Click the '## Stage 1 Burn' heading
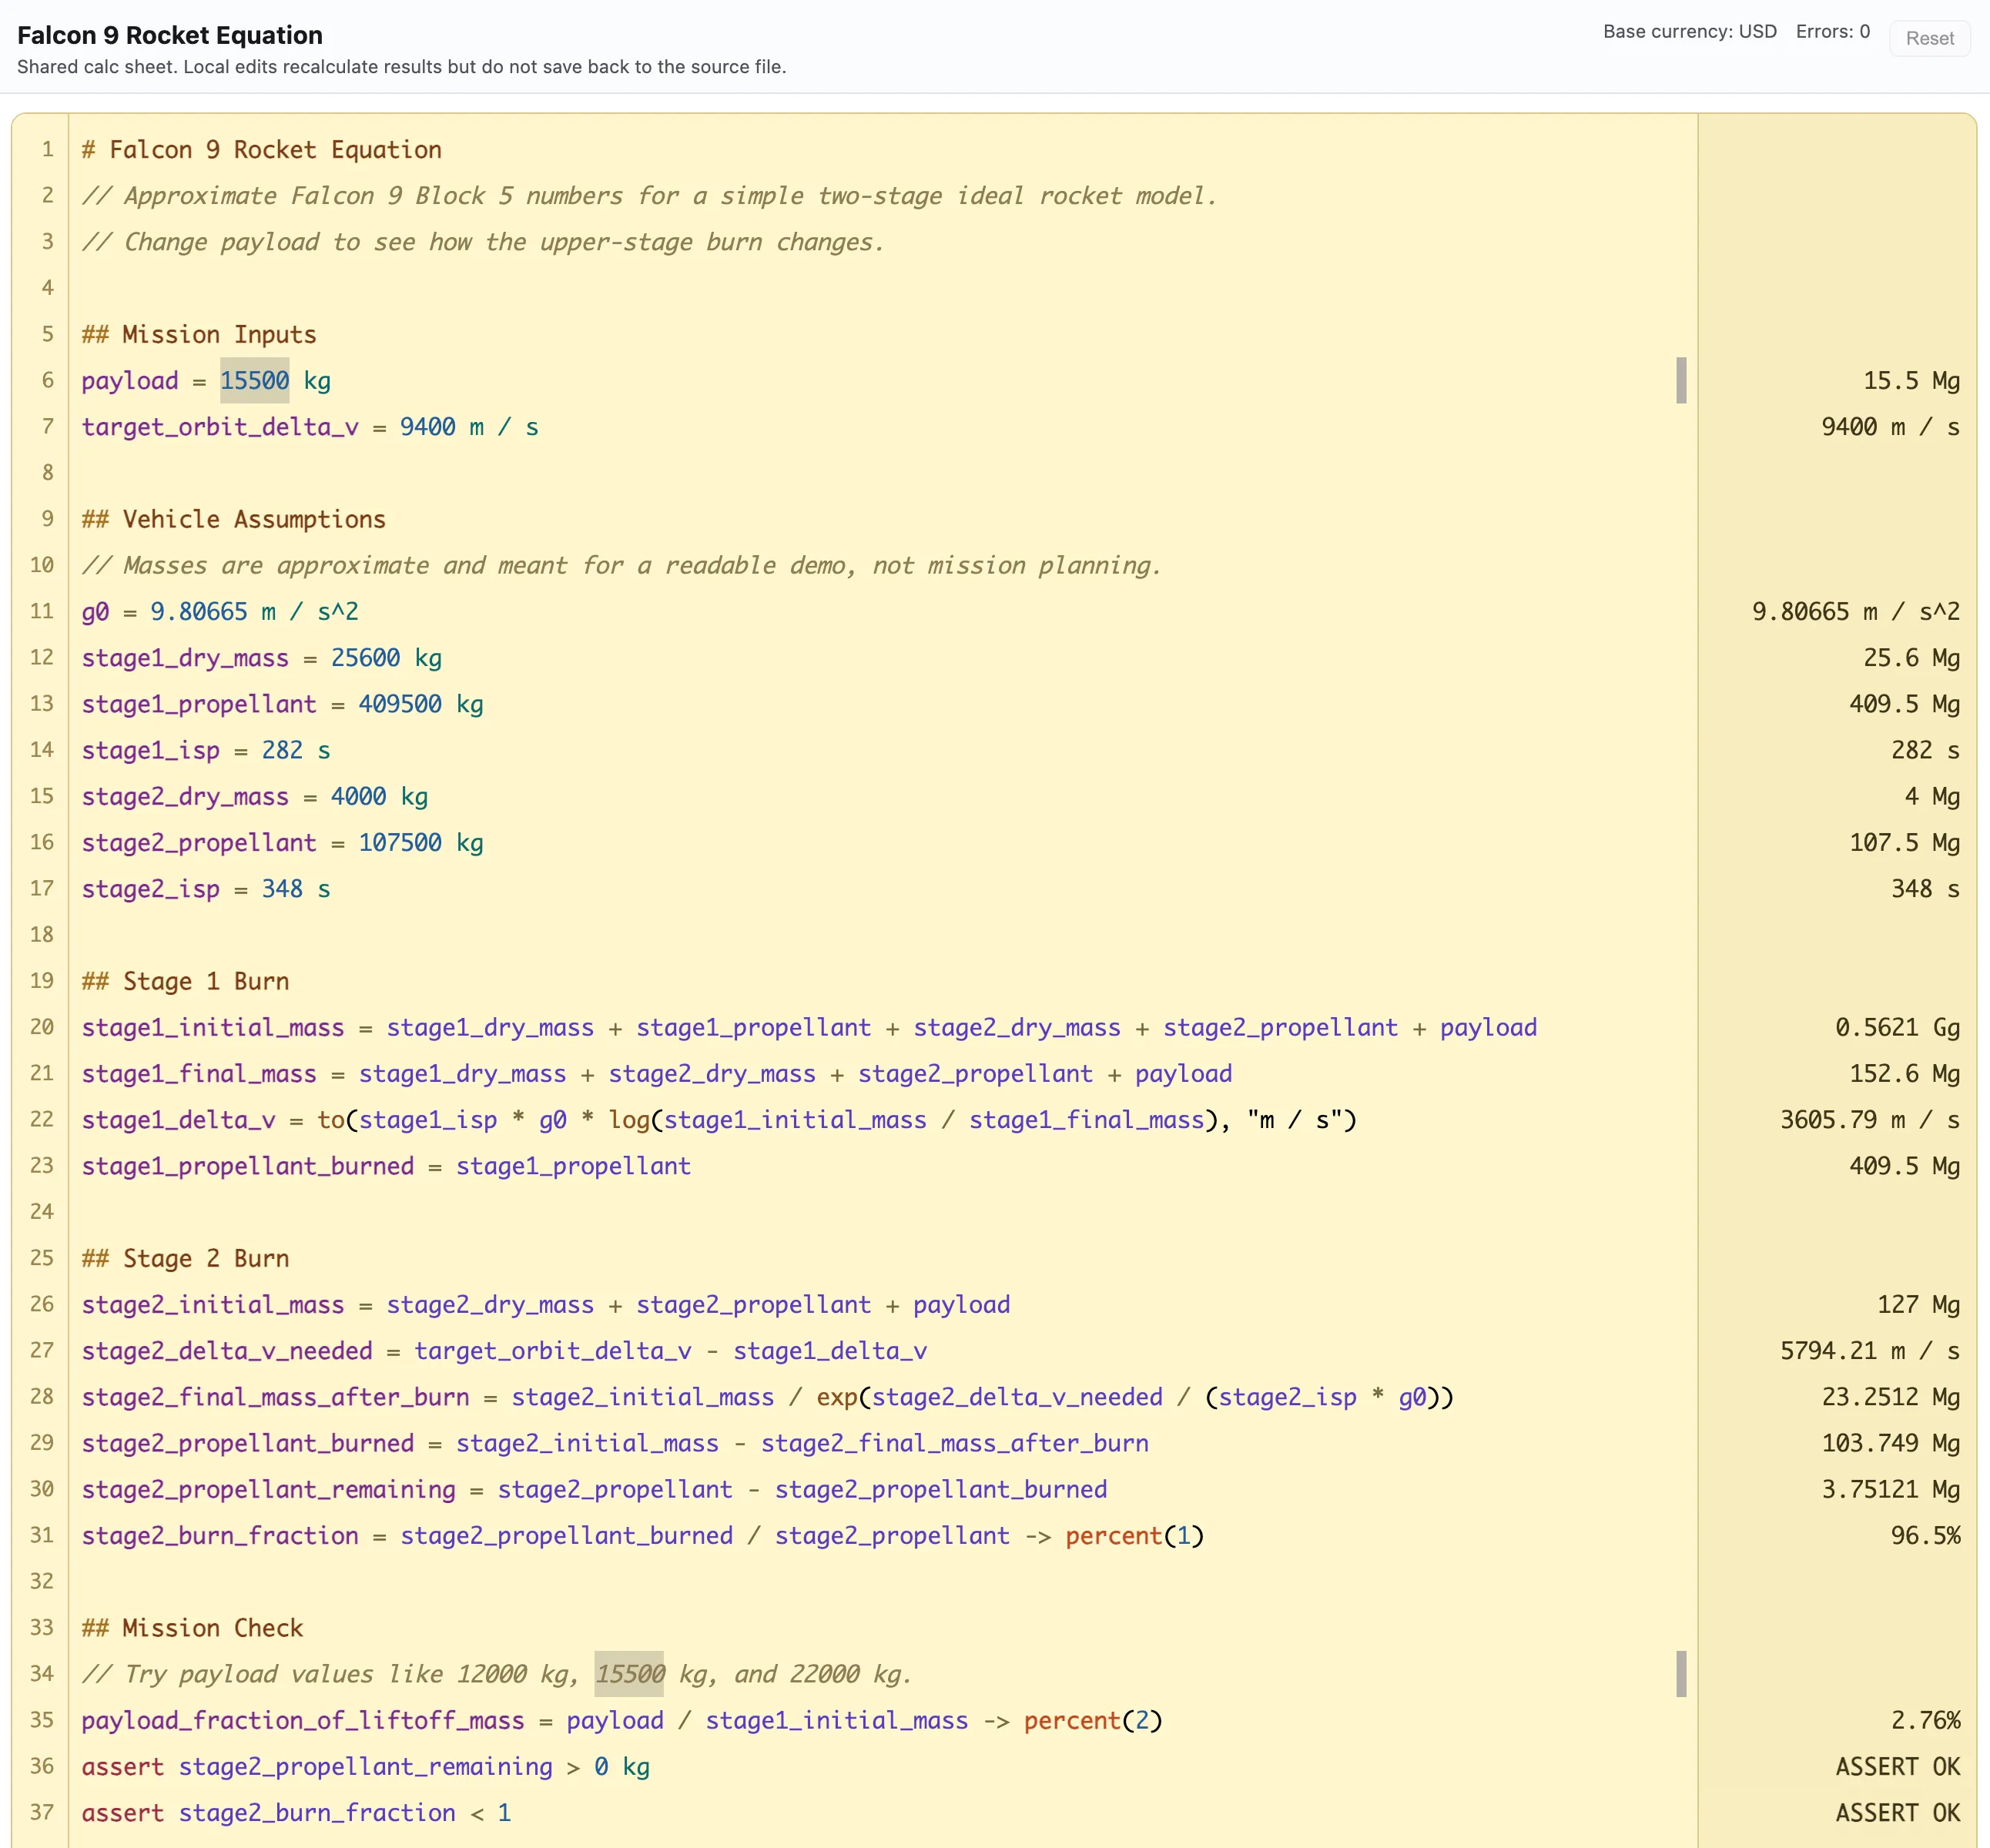The width and height of the screenshot is (1990, 1848). 185,982
